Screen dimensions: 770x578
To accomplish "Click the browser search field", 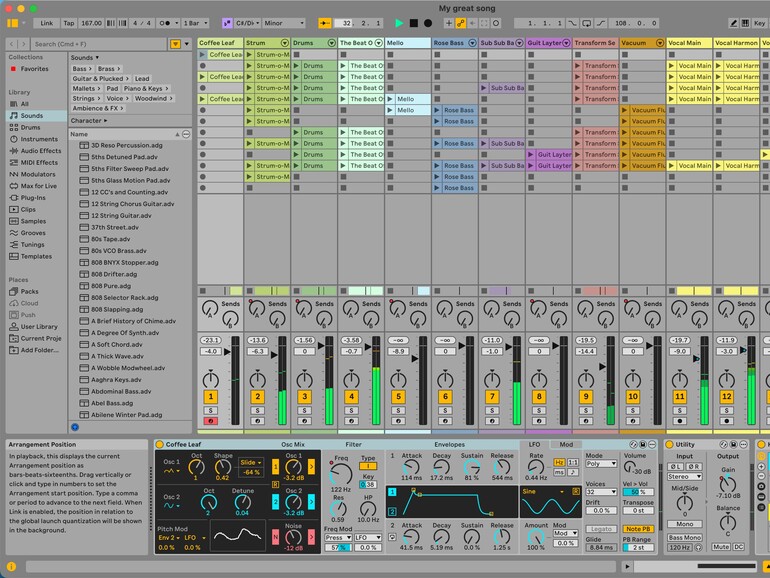I will pos(98,44).
